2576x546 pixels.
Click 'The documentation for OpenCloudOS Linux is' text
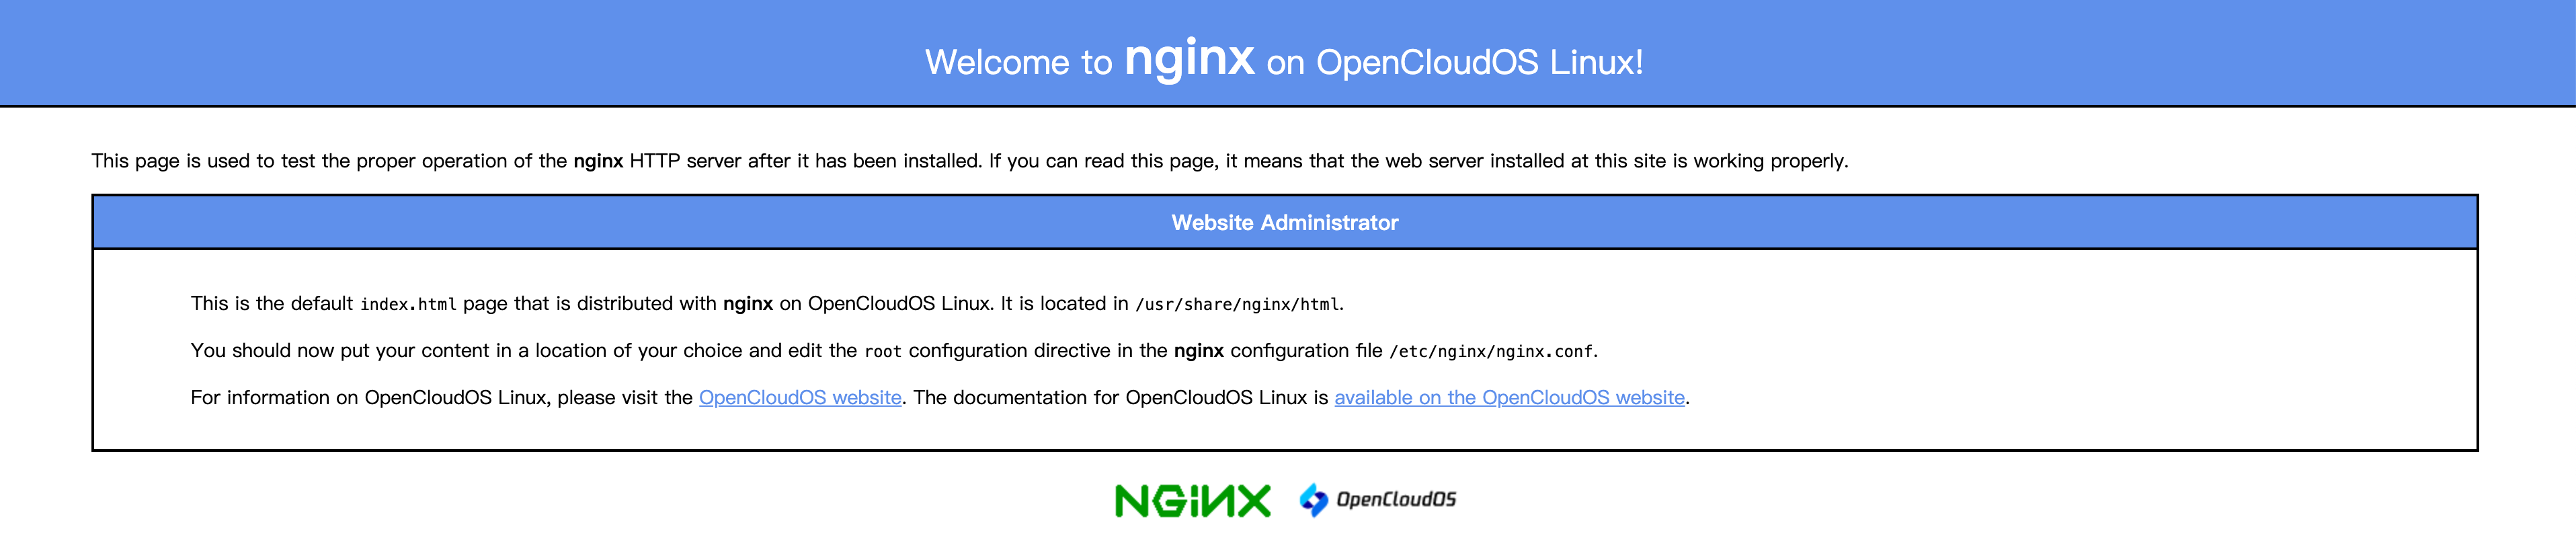(1120, 397)
